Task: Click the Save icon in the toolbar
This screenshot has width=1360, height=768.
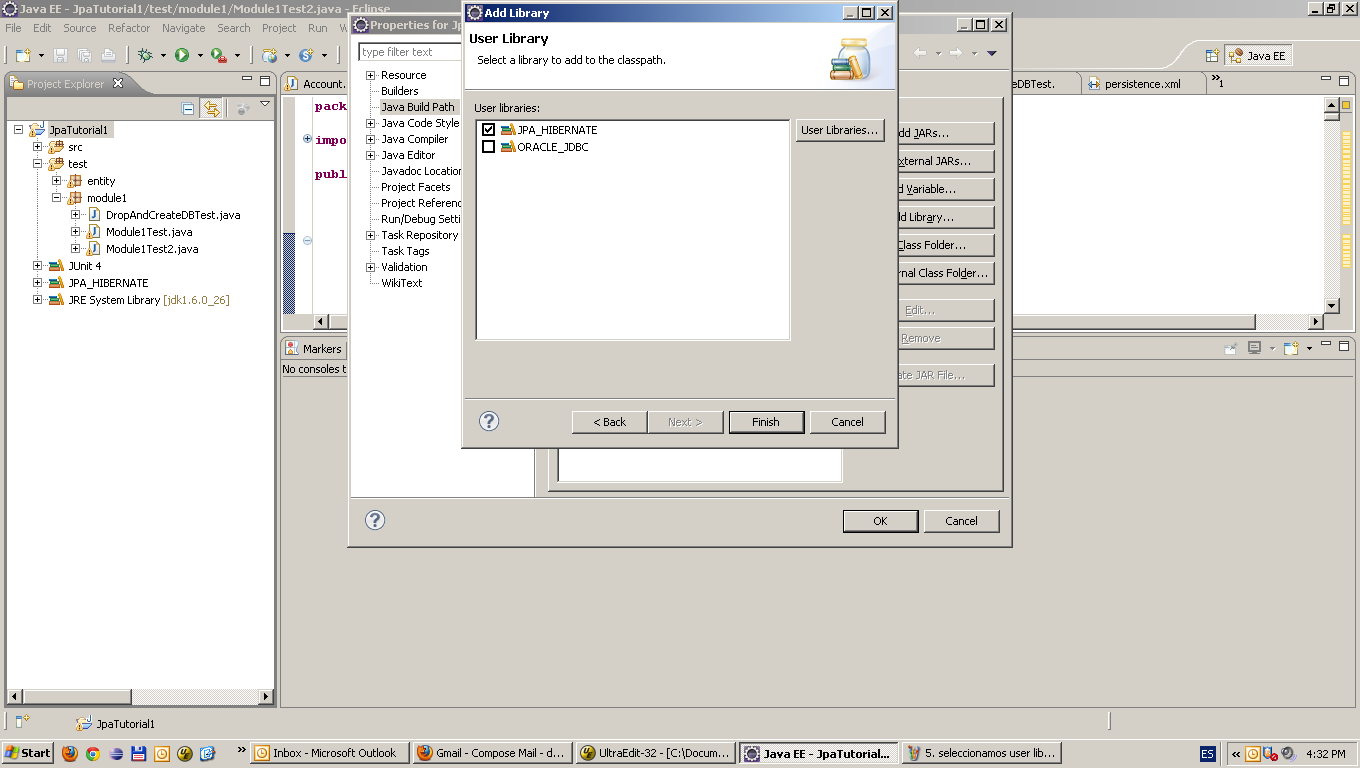Action: click(x=60, y=55)
